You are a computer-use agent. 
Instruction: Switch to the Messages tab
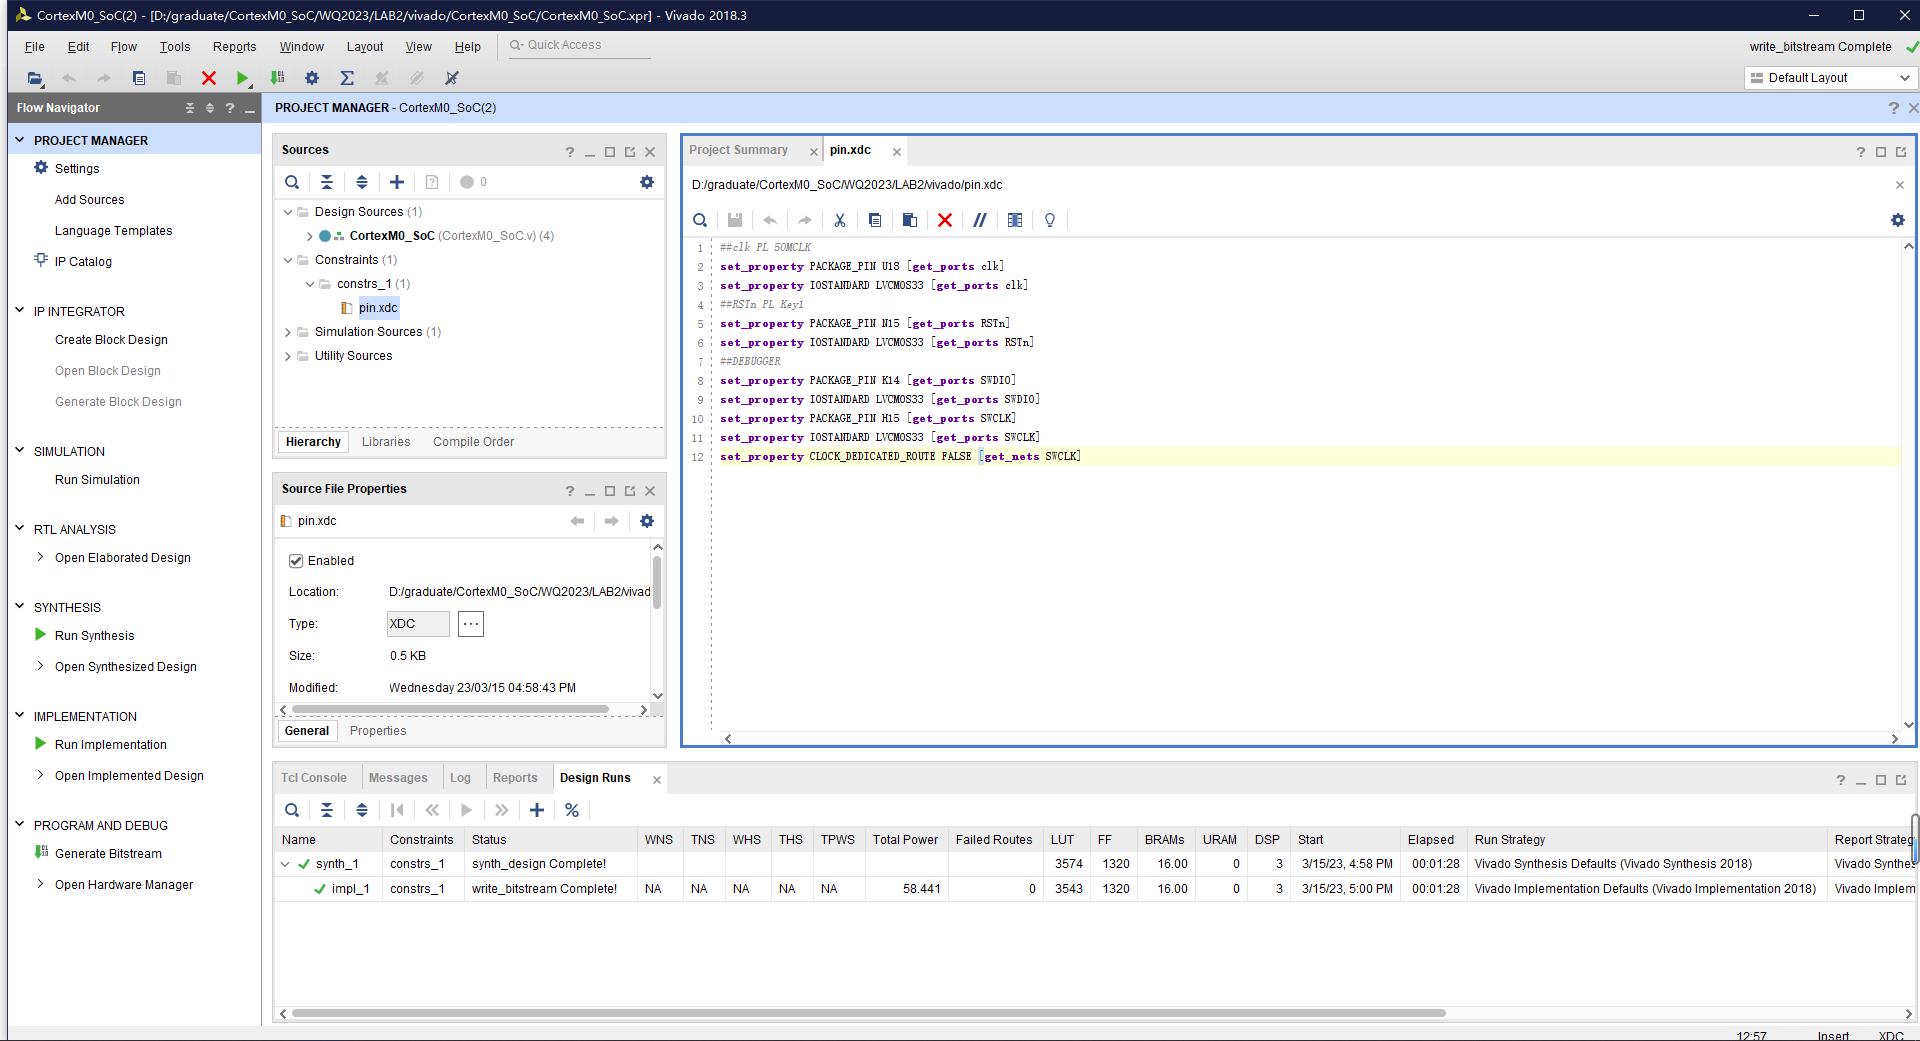tap(398, 778)
